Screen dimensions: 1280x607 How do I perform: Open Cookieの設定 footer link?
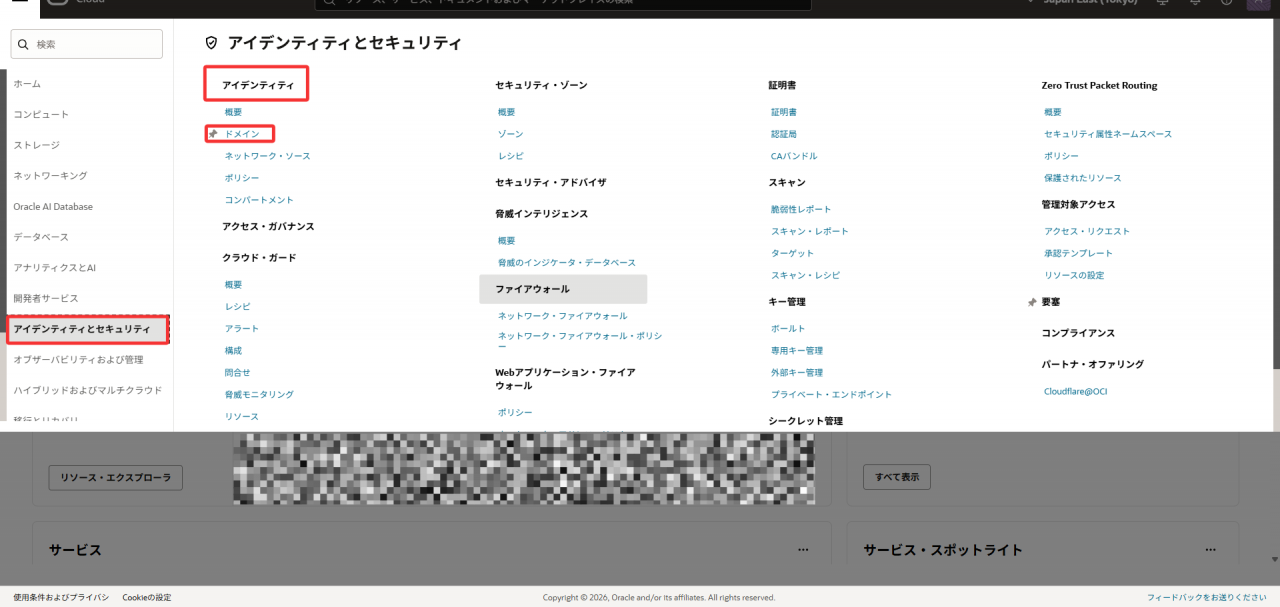click(147, 598)
